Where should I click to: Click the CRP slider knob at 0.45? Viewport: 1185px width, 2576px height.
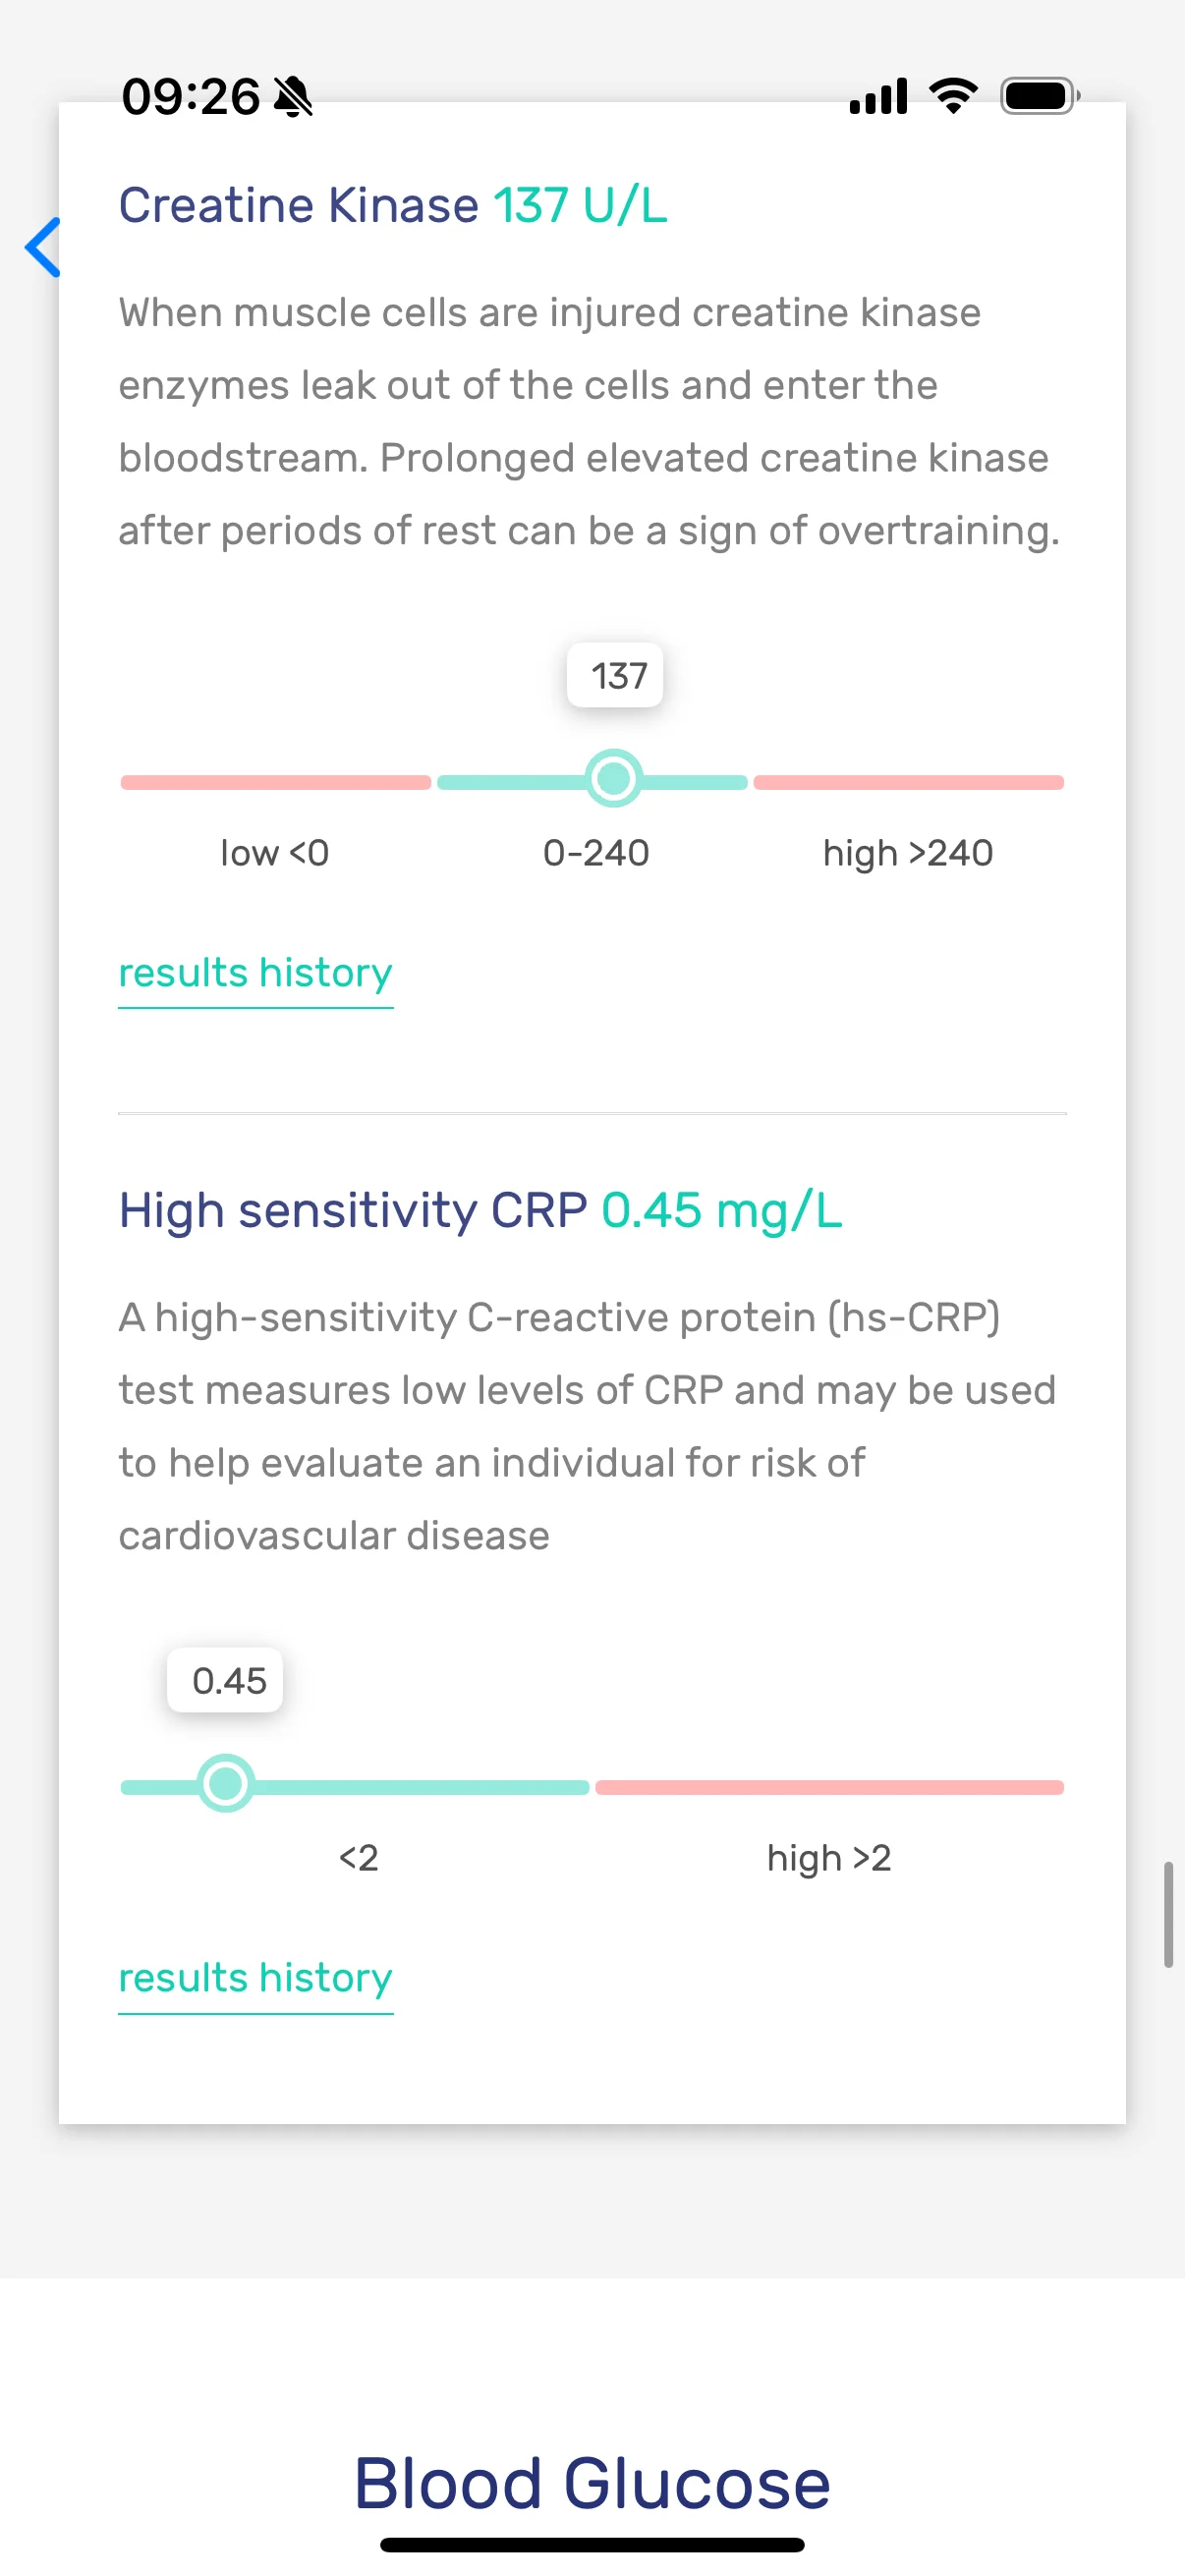(226, 1783)
